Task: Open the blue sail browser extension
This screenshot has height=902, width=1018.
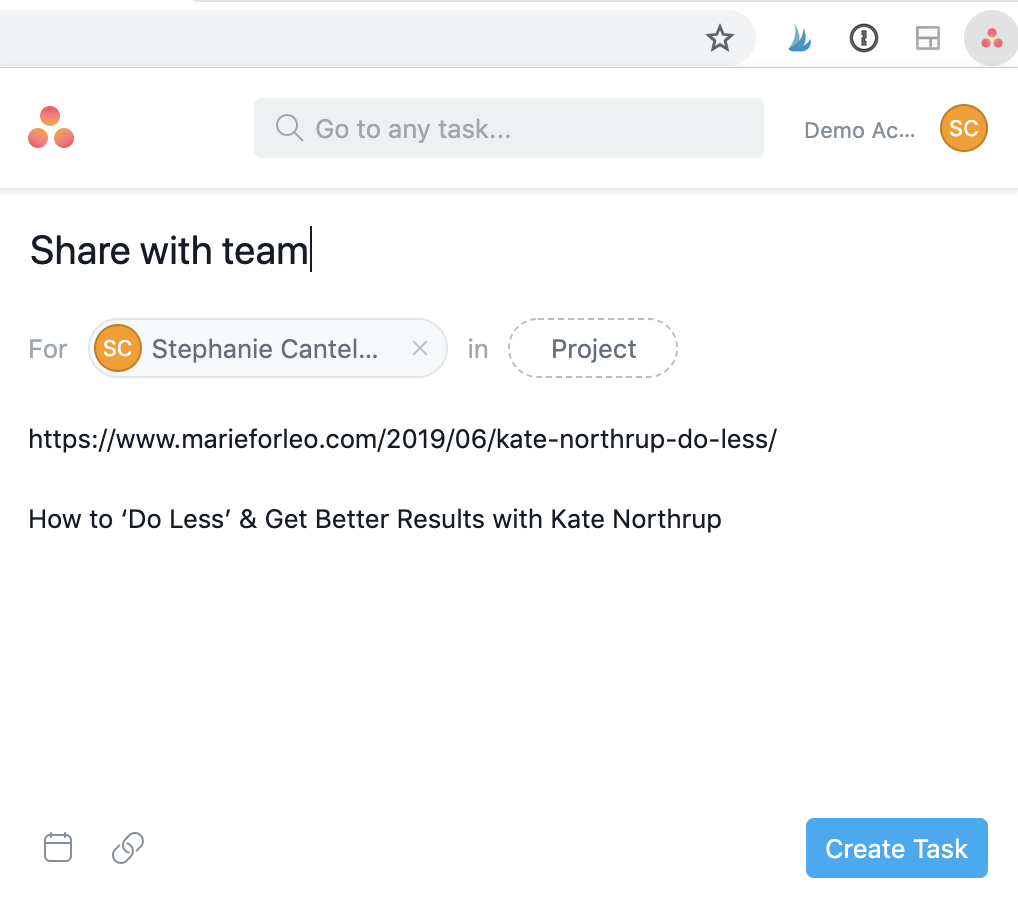Action: tap(799, 38)
